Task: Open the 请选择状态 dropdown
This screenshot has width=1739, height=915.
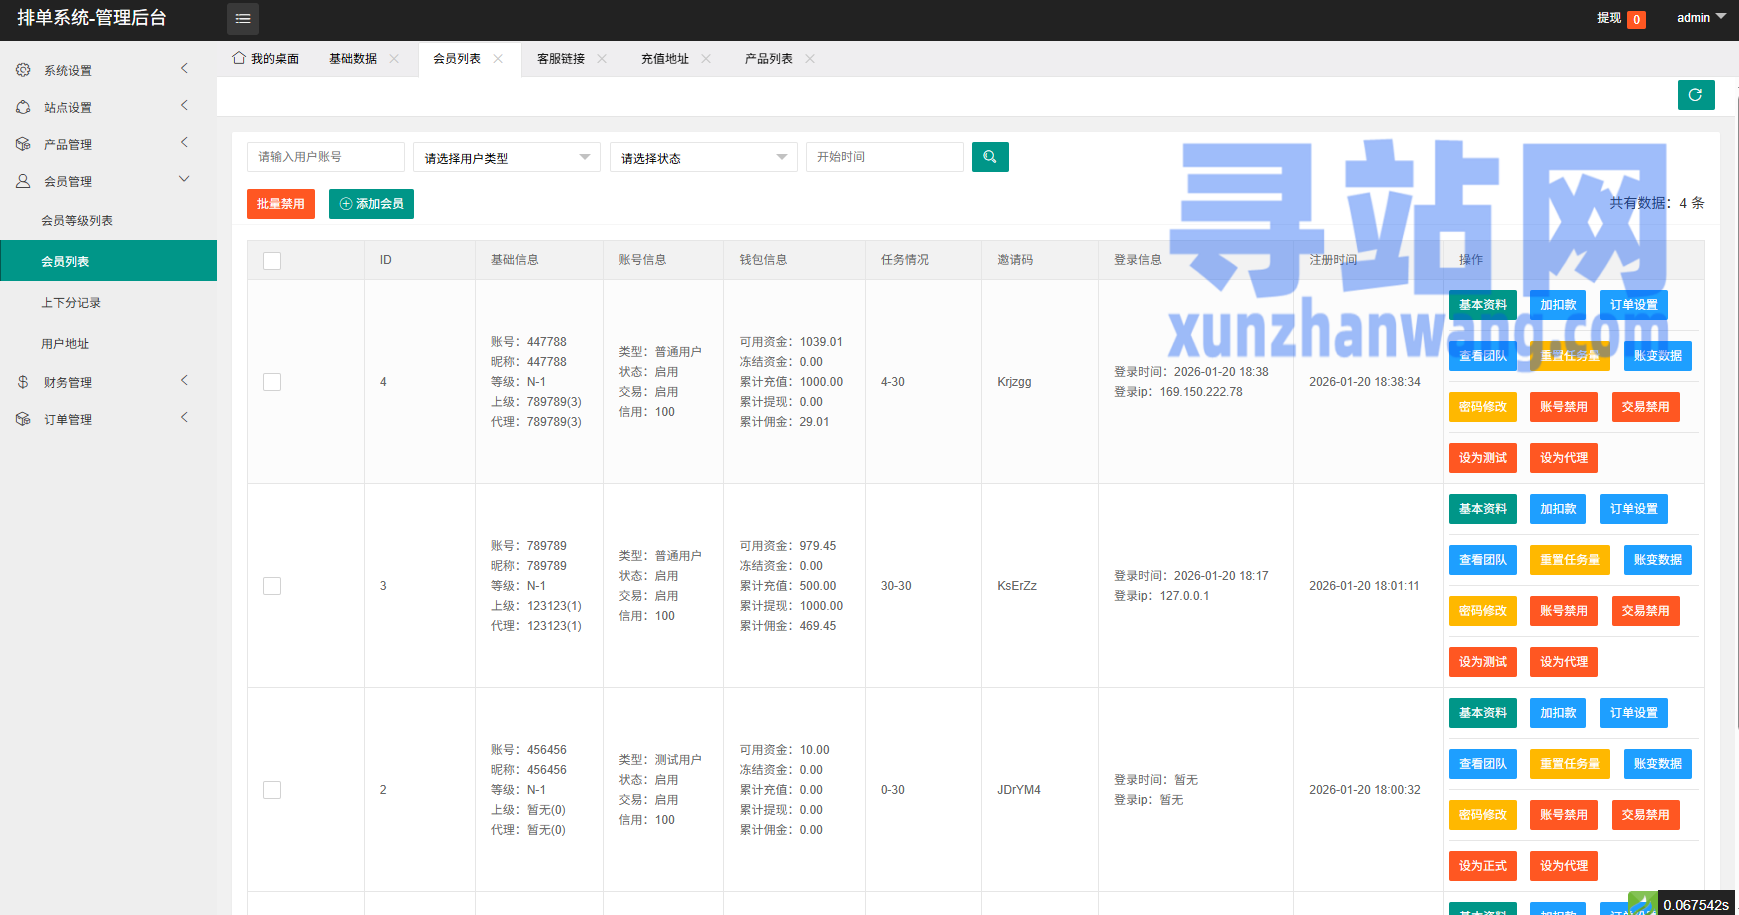Action: (703, 158)
